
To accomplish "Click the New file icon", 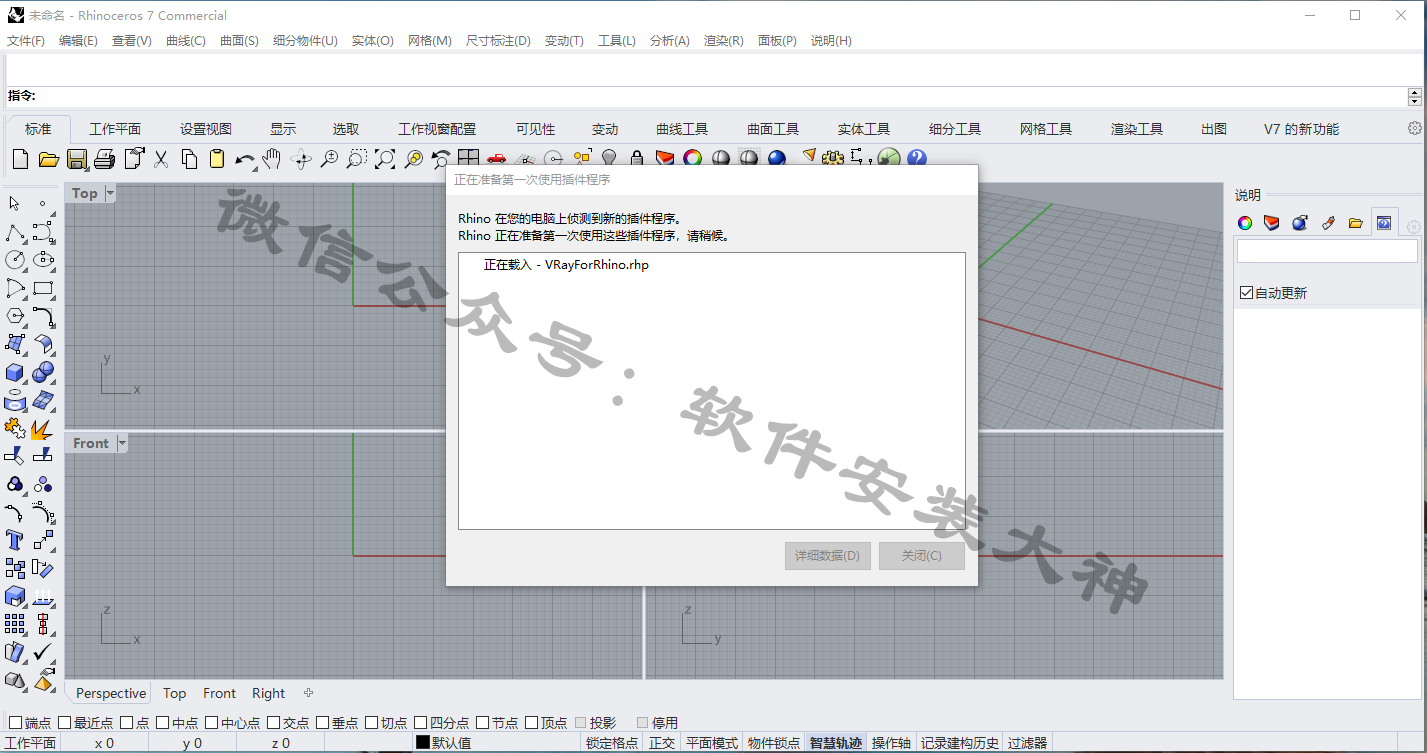I will tap(20, 159).
